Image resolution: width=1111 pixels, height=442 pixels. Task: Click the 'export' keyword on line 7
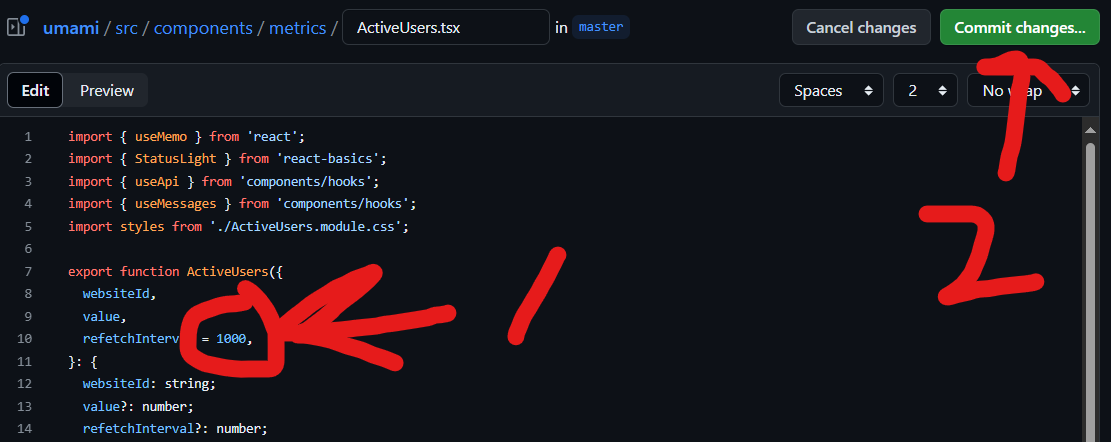(x=91, y=271)
